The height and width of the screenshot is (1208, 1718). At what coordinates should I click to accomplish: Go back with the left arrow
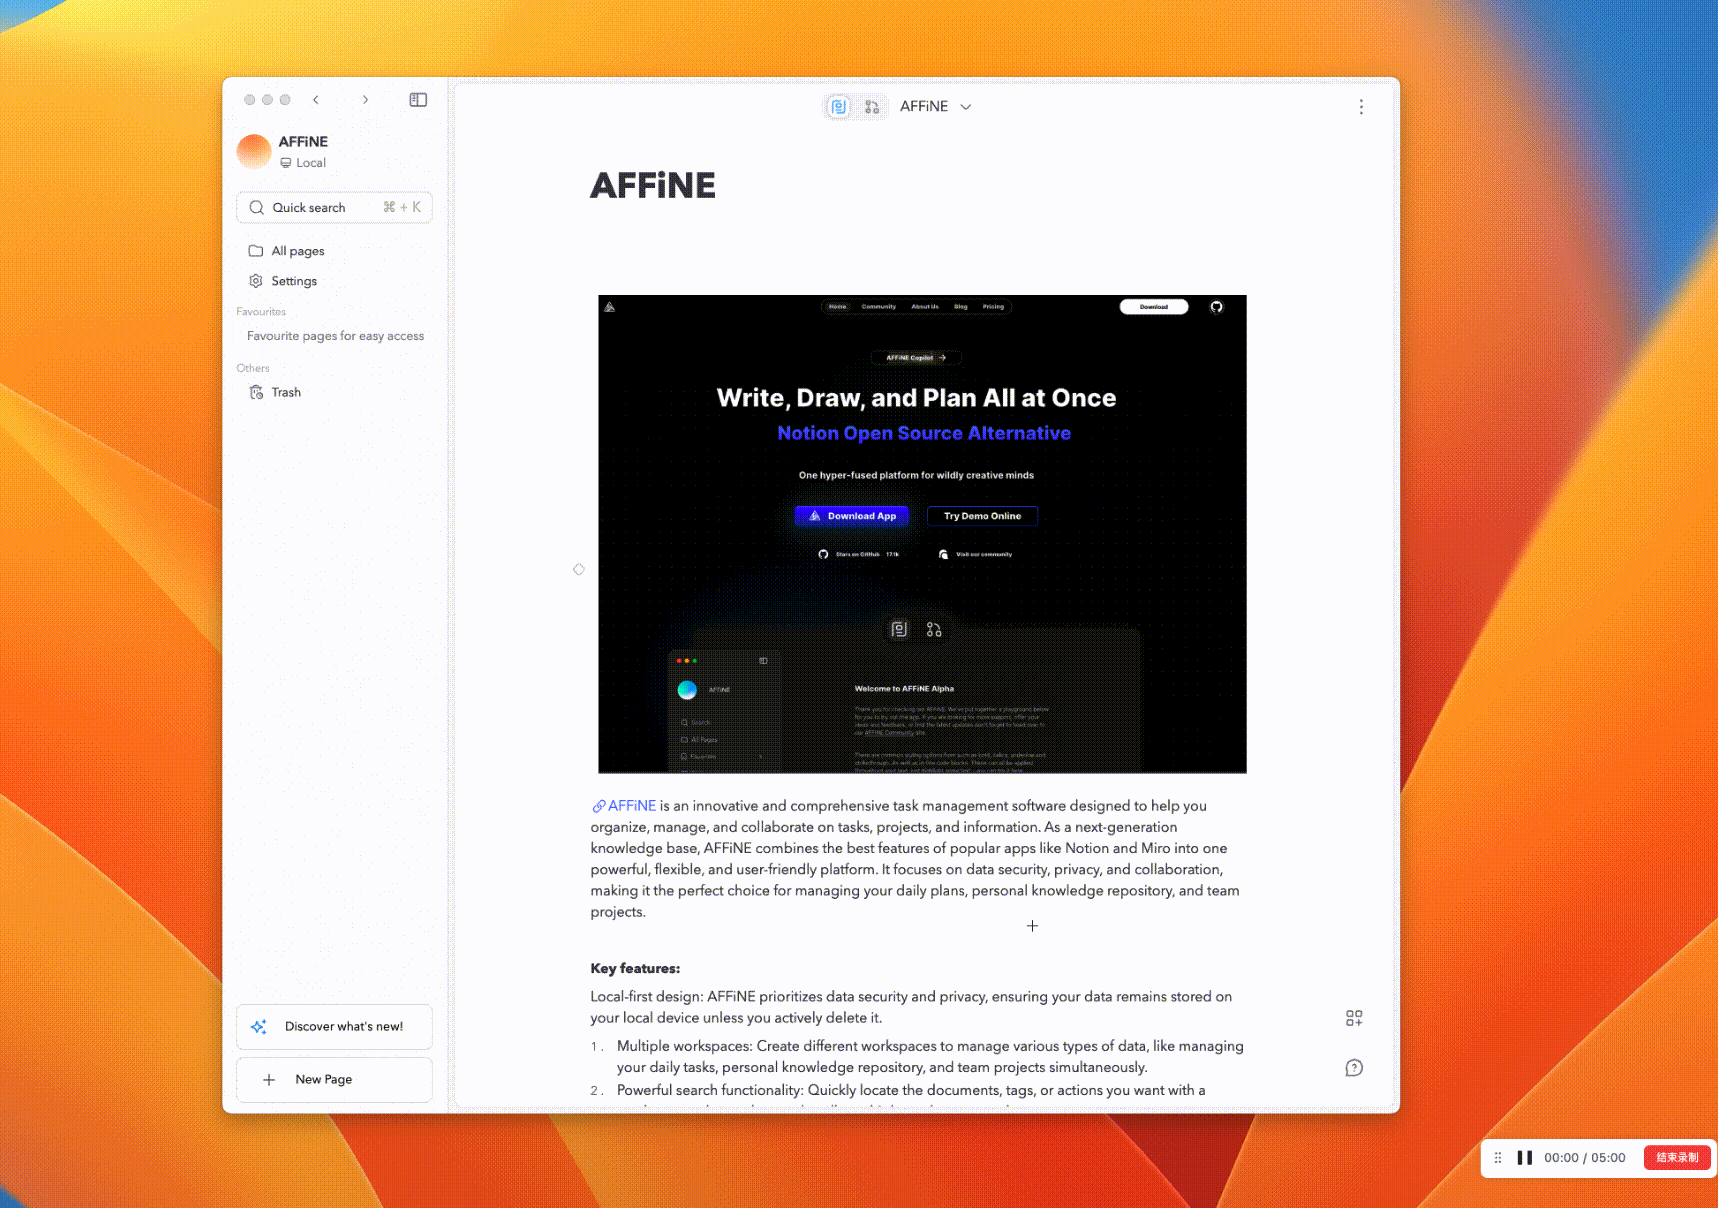(316, 100)
